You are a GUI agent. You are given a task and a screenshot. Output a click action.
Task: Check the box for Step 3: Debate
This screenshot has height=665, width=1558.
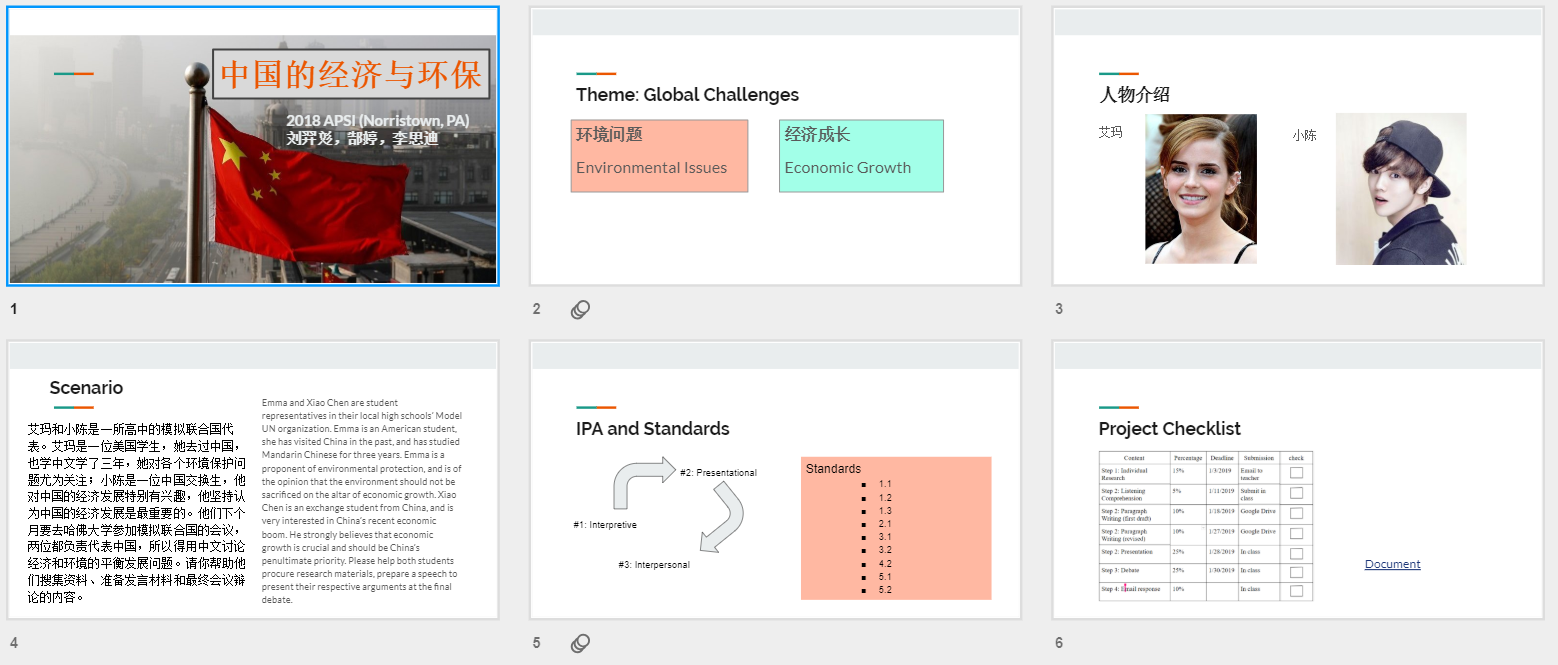point(1296,572)
